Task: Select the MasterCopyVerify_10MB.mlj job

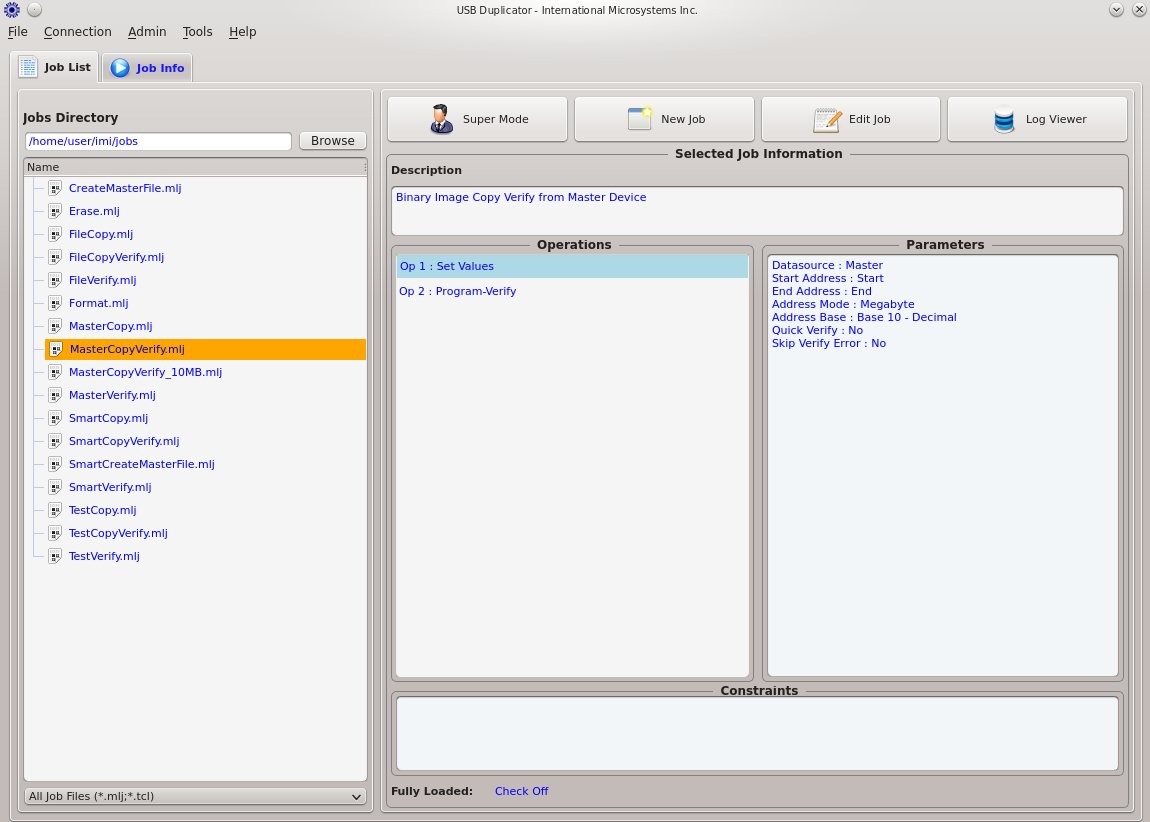Action: coord(145,372)
